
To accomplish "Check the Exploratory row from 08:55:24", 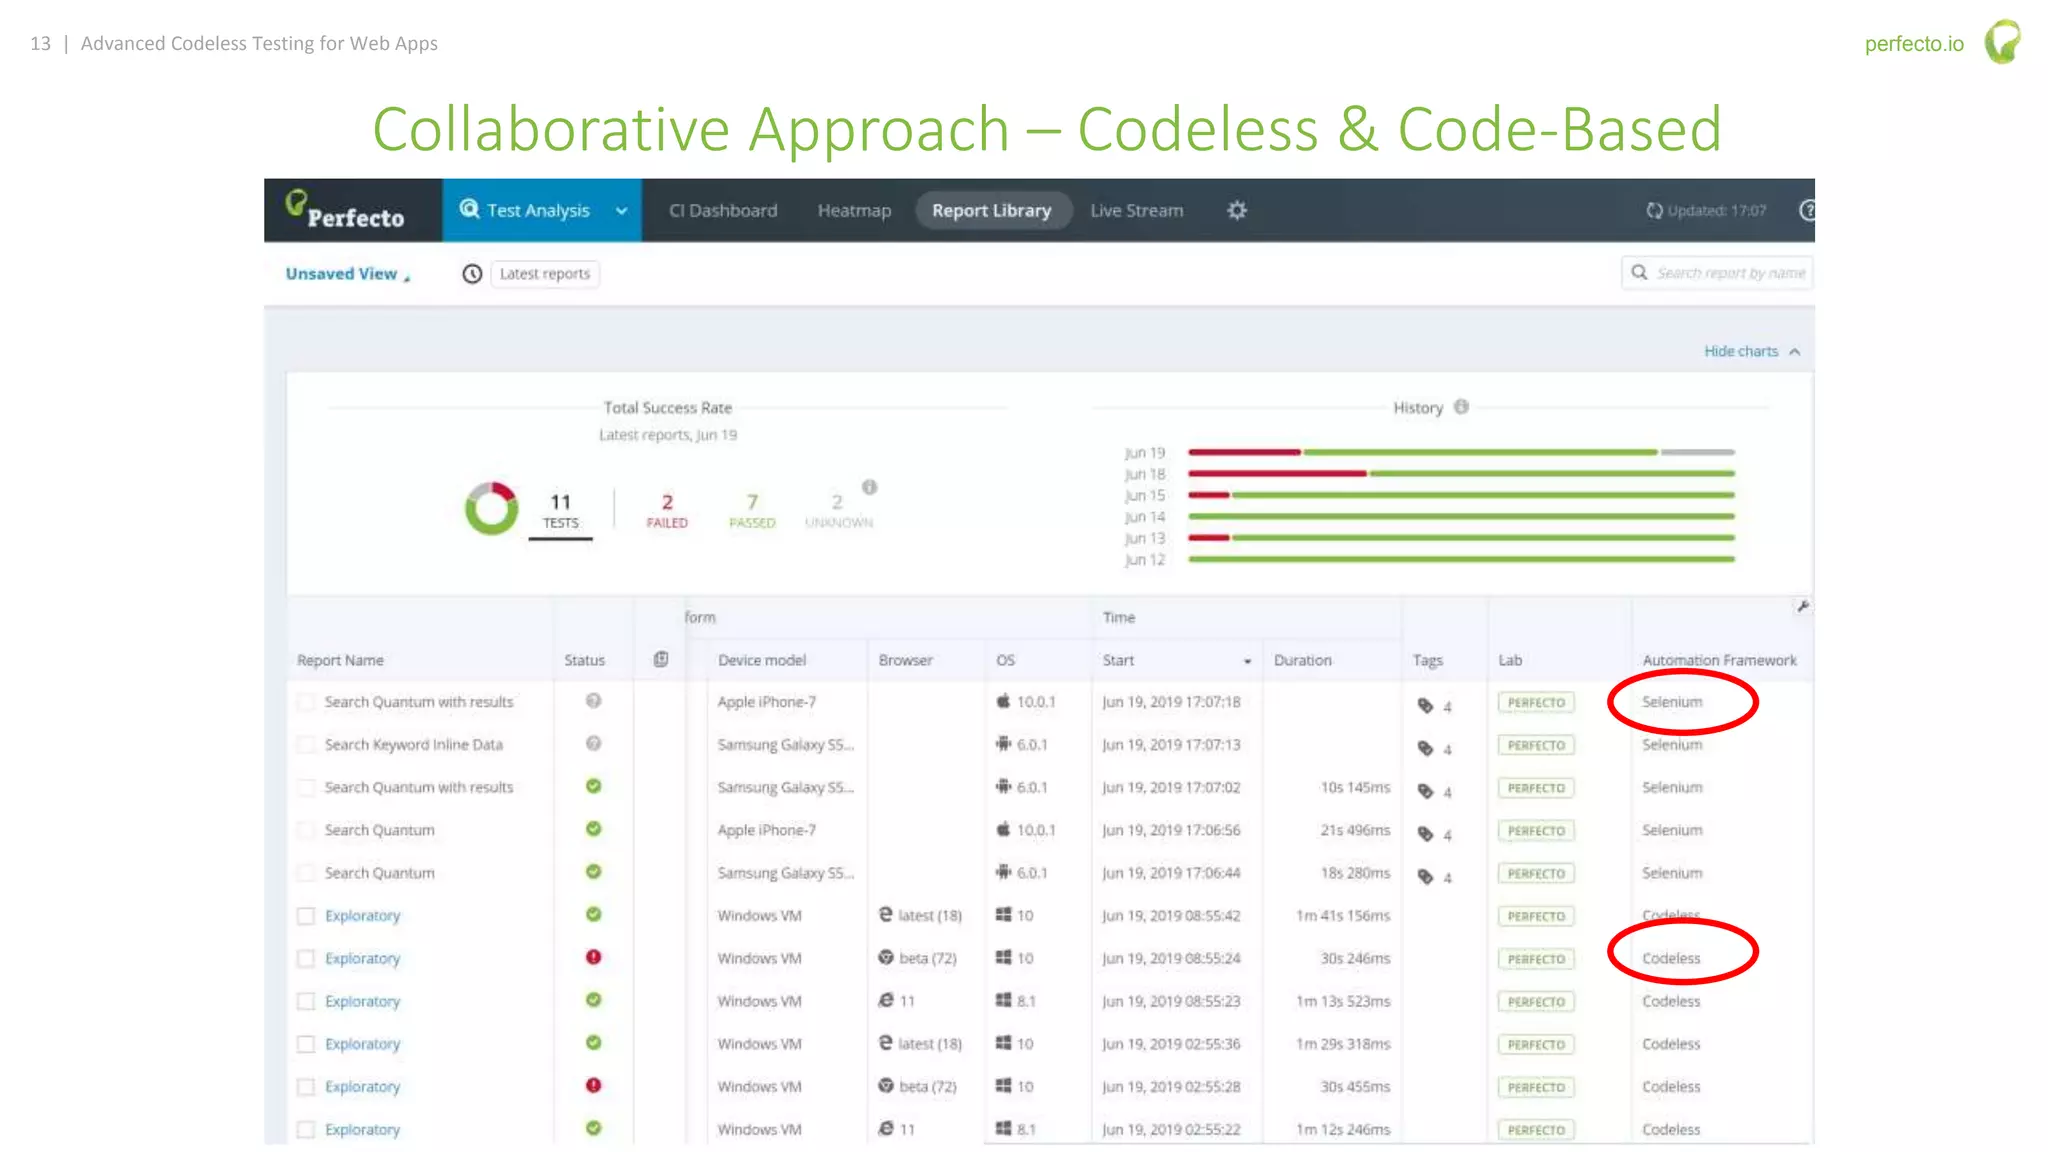I will point(306,959).
